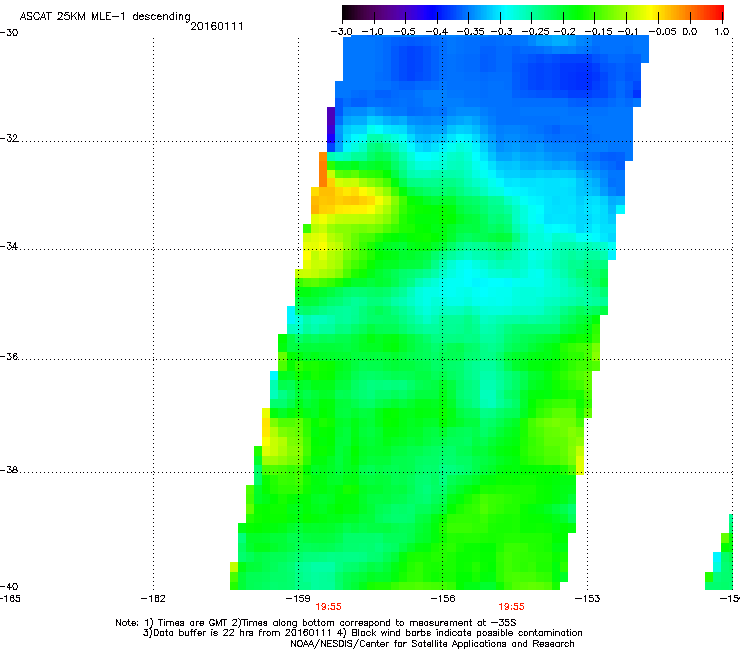Click the color scale bar legend

point(533,13)
